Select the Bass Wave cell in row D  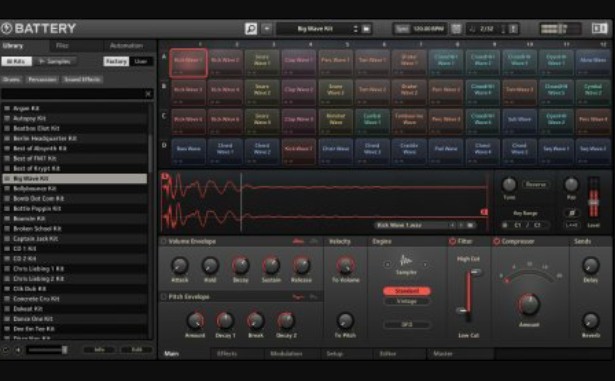[x=189, y=151]
